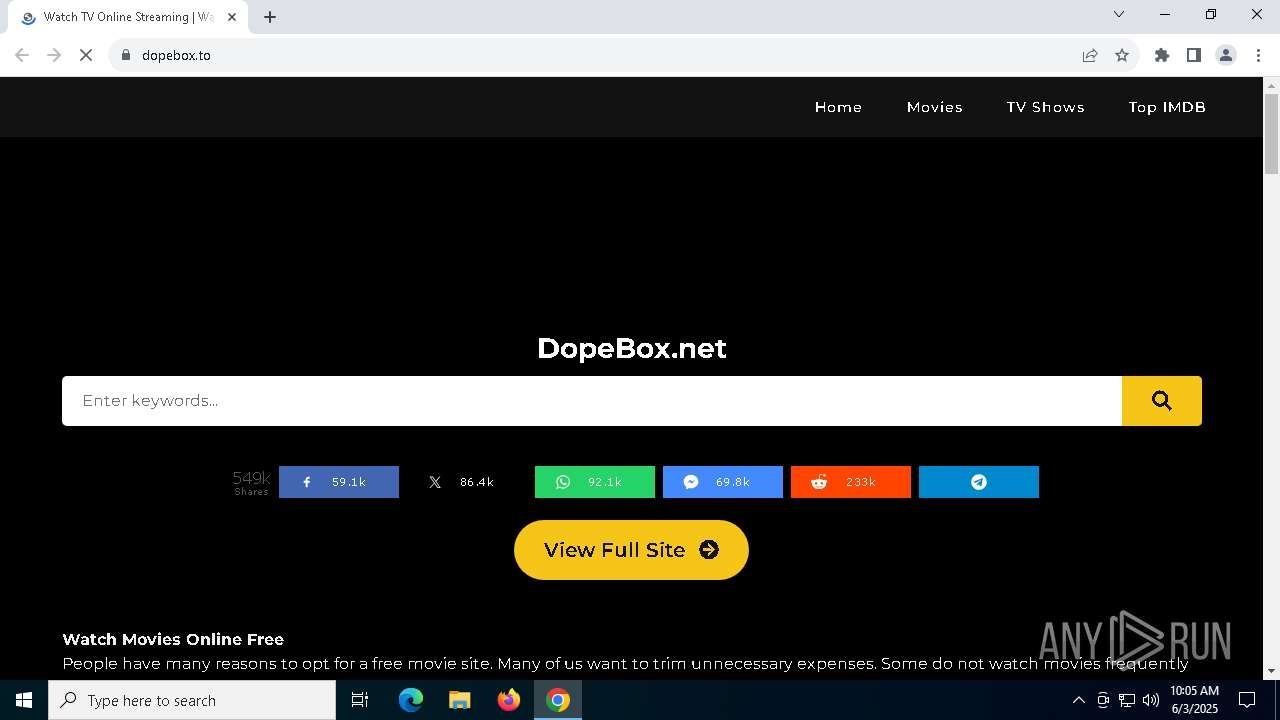Select the Watch TV Online Streaming tab
This screenshot has width=1280, height=720.
pos(127,17)
